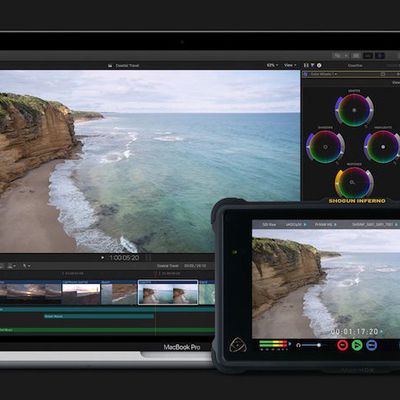Click the Coastal Travel timeline title
This screenshot has width=400, height=400.
[168, 266]
